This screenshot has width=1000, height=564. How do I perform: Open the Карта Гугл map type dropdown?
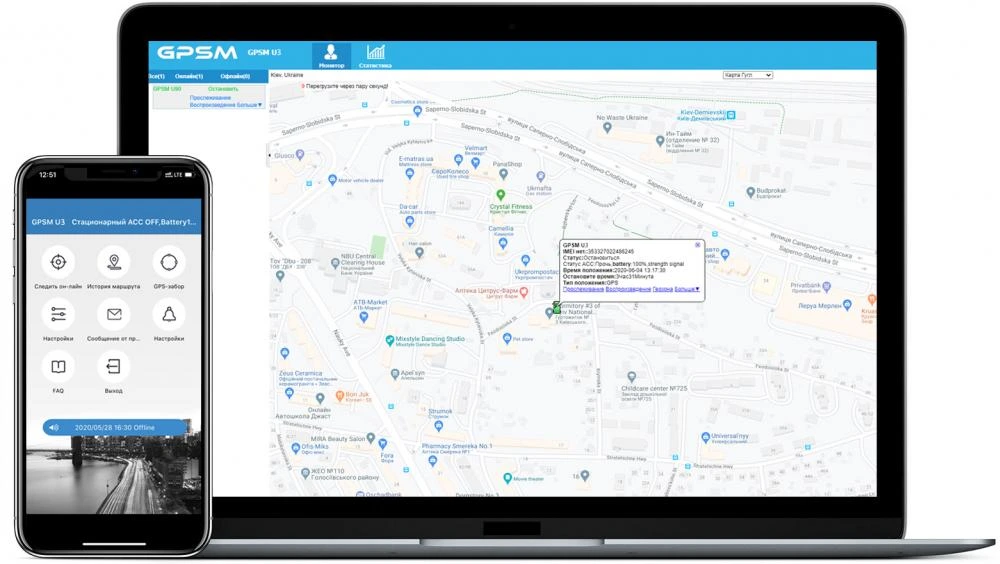[x=747, y=75]
